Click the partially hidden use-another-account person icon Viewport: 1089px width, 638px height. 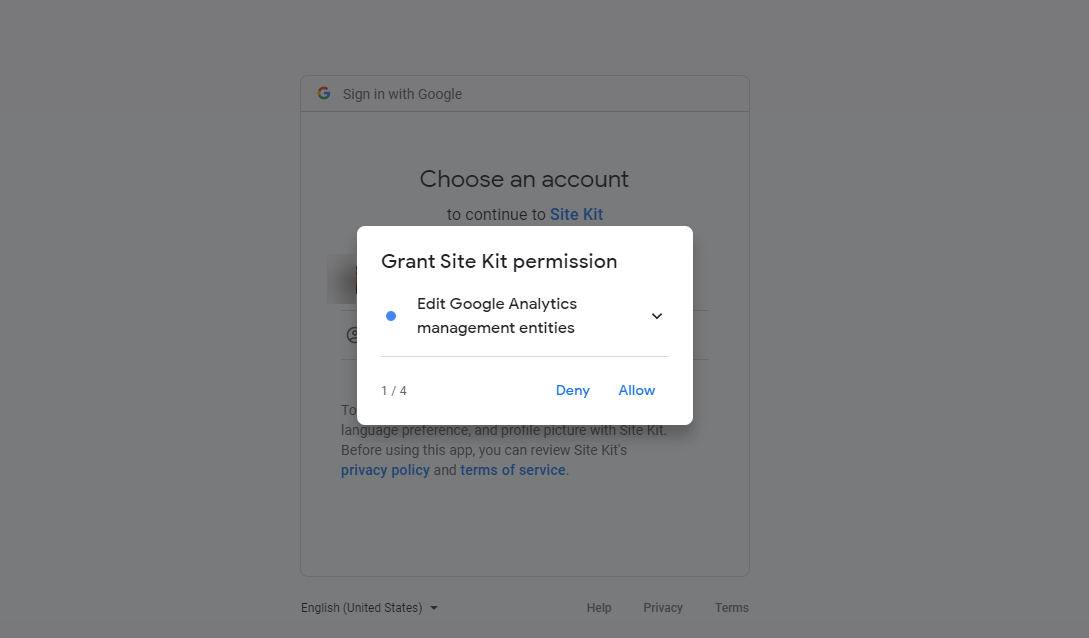coord(351,335)
